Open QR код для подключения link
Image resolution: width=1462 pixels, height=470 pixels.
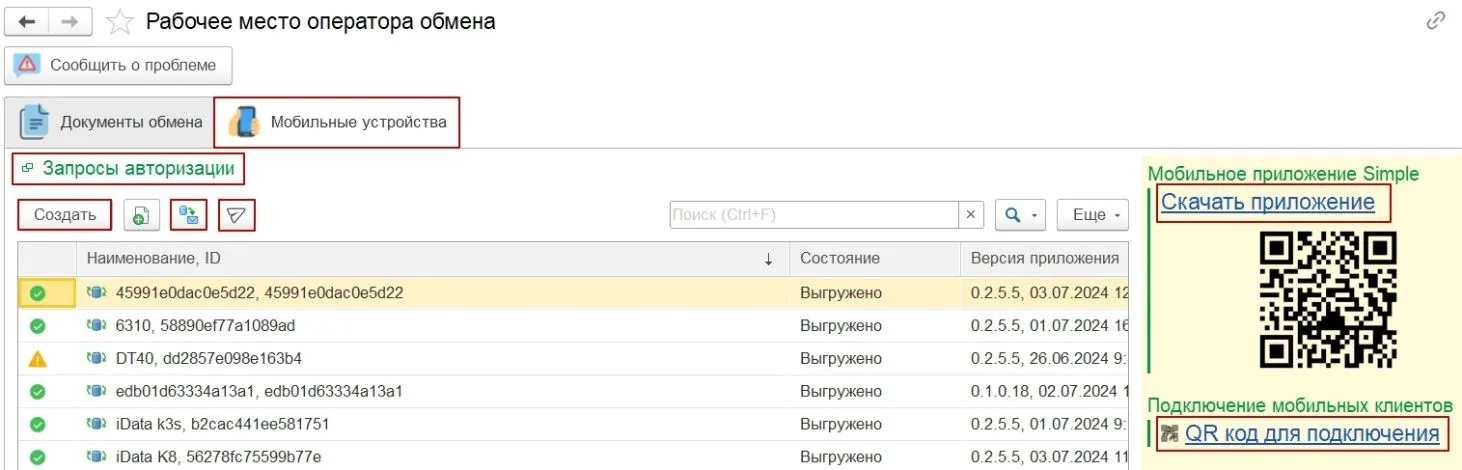(1311, 434)
